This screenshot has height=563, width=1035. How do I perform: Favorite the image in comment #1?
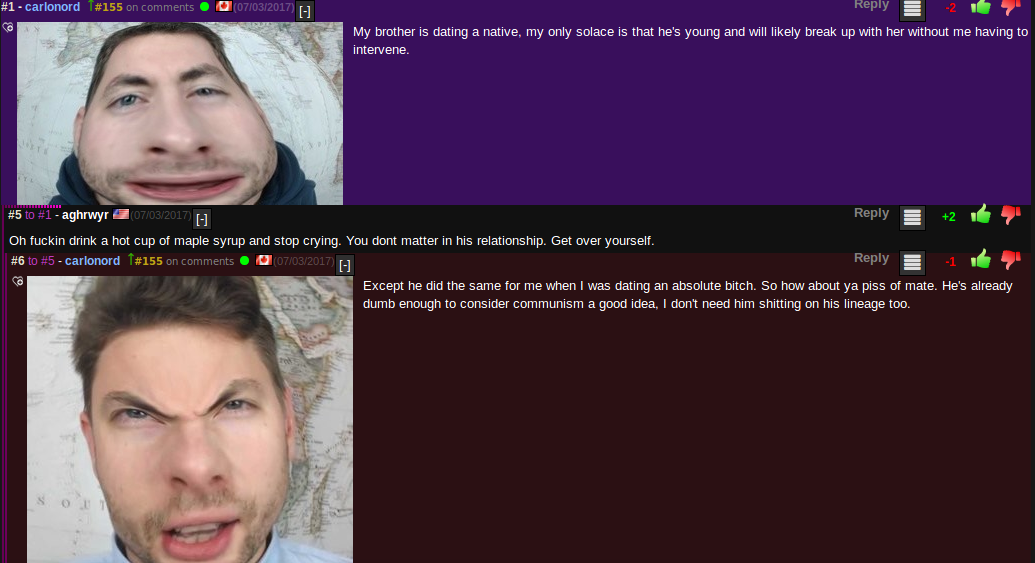coord(8,27)
